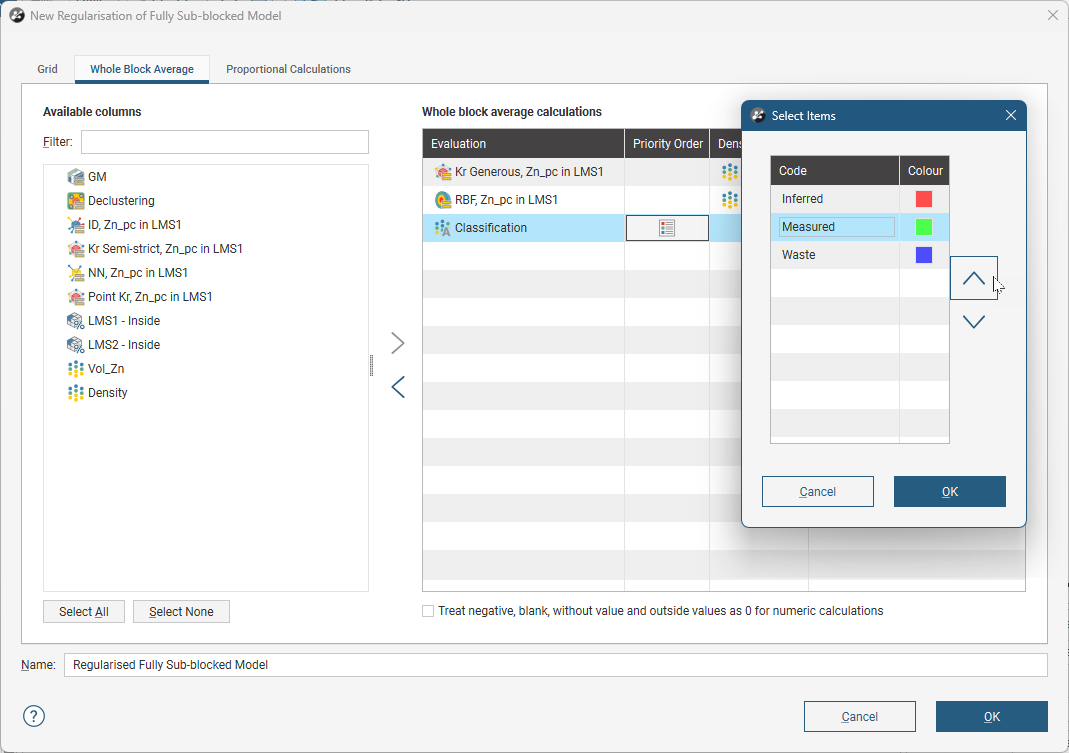
Task: Enable treating negative and blank values as 0
Action: pos(428,611)
